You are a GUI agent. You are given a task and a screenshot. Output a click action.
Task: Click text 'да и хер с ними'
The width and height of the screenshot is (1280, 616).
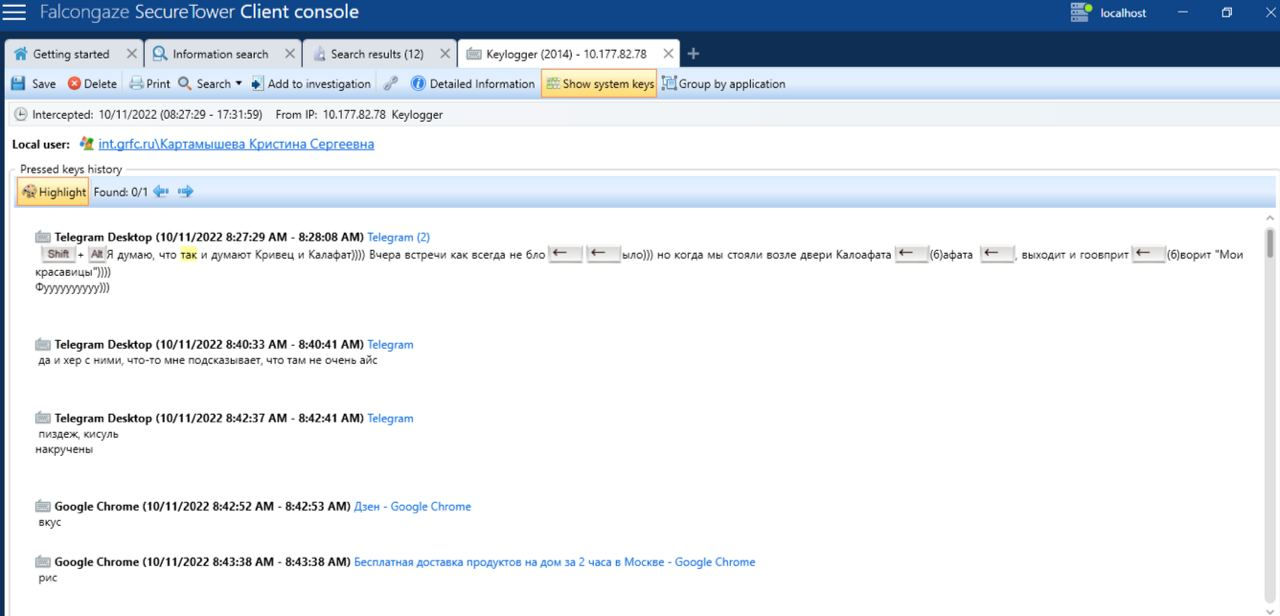click(x=80, y=361)
